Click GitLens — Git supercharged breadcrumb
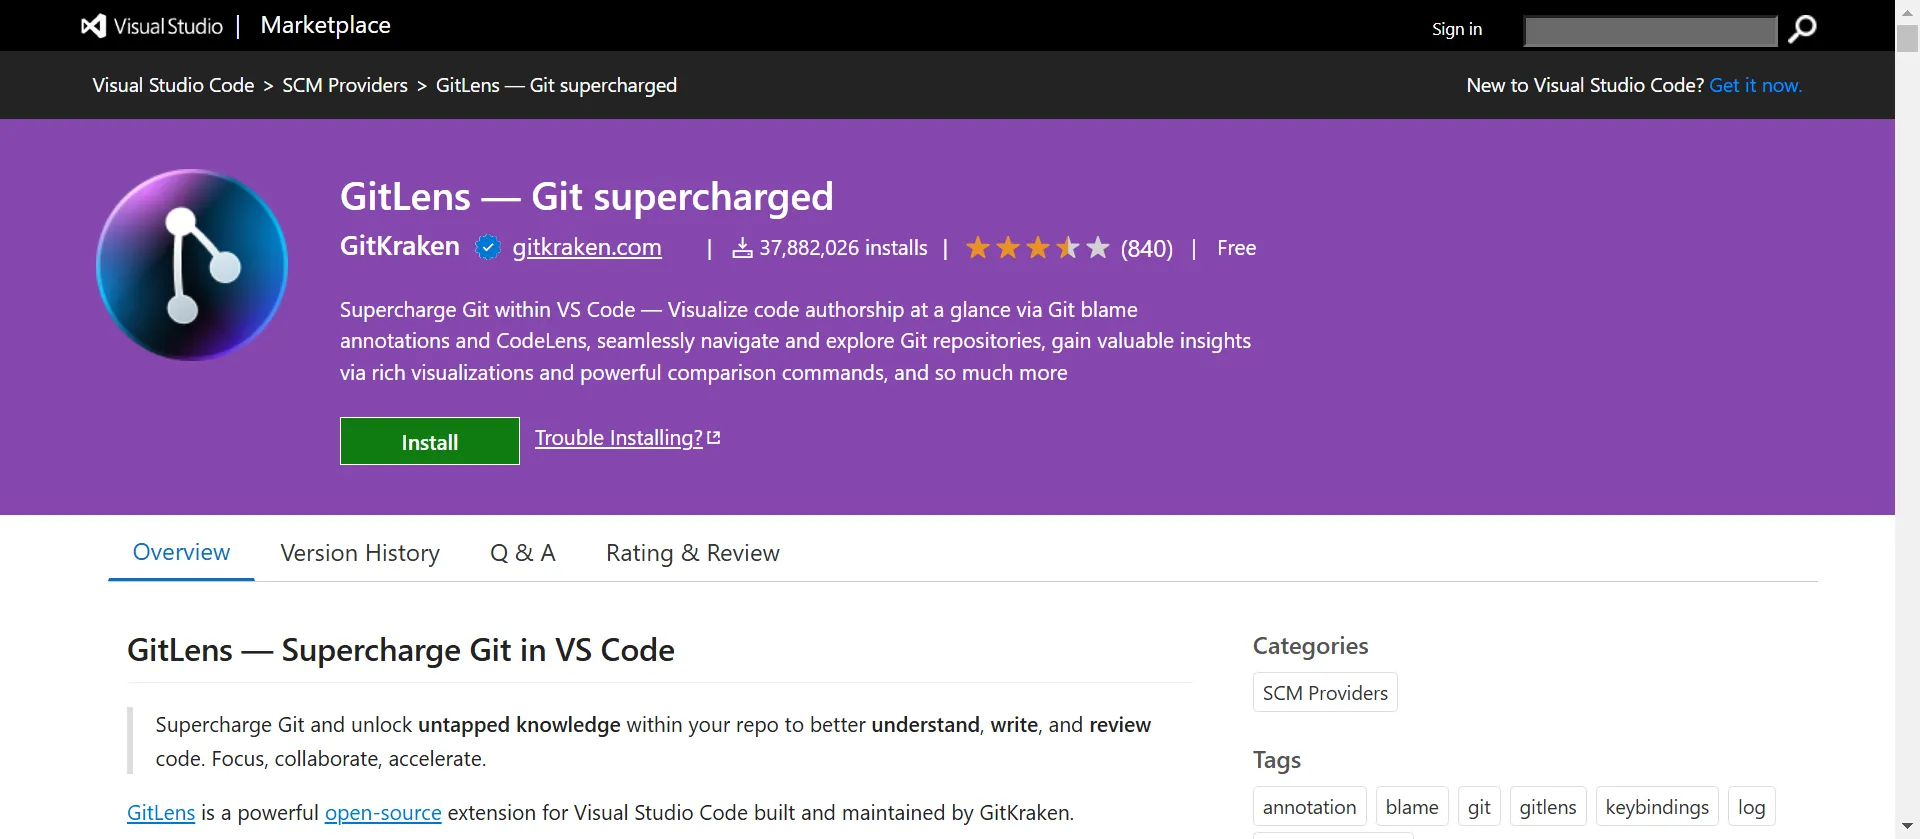 coord(556,85)
